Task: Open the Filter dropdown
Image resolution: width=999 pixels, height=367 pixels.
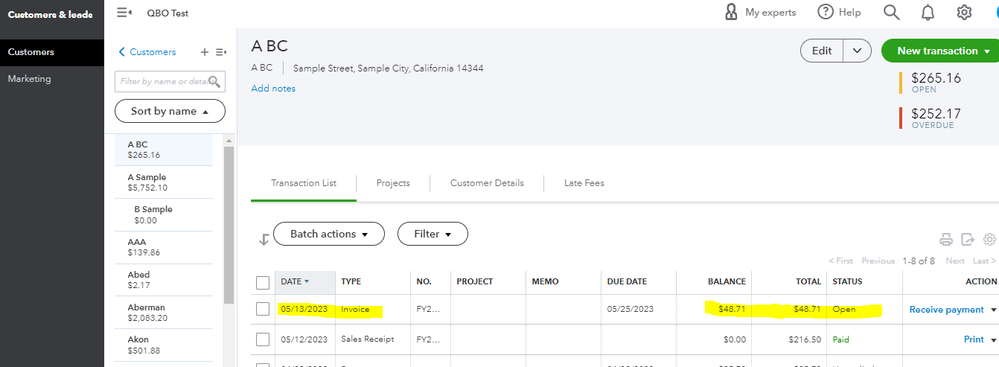Action: click(433, 234)
